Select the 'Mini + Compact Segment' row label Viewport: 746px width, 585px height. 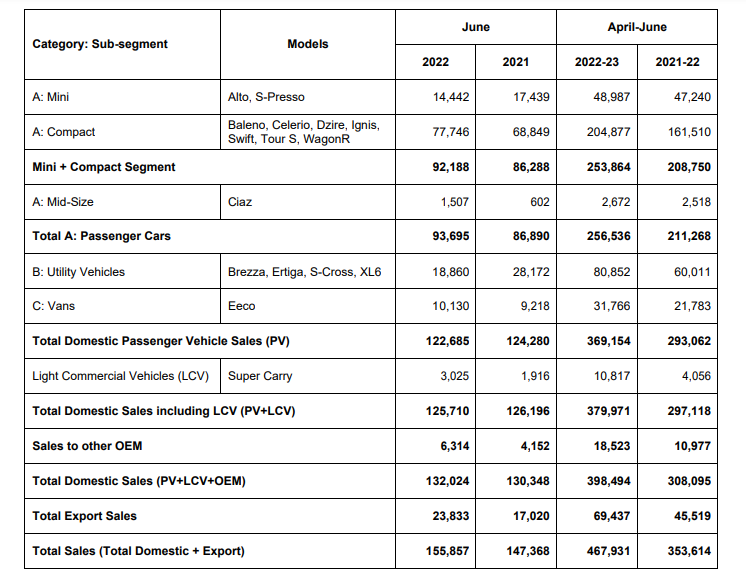coord(103,167)
